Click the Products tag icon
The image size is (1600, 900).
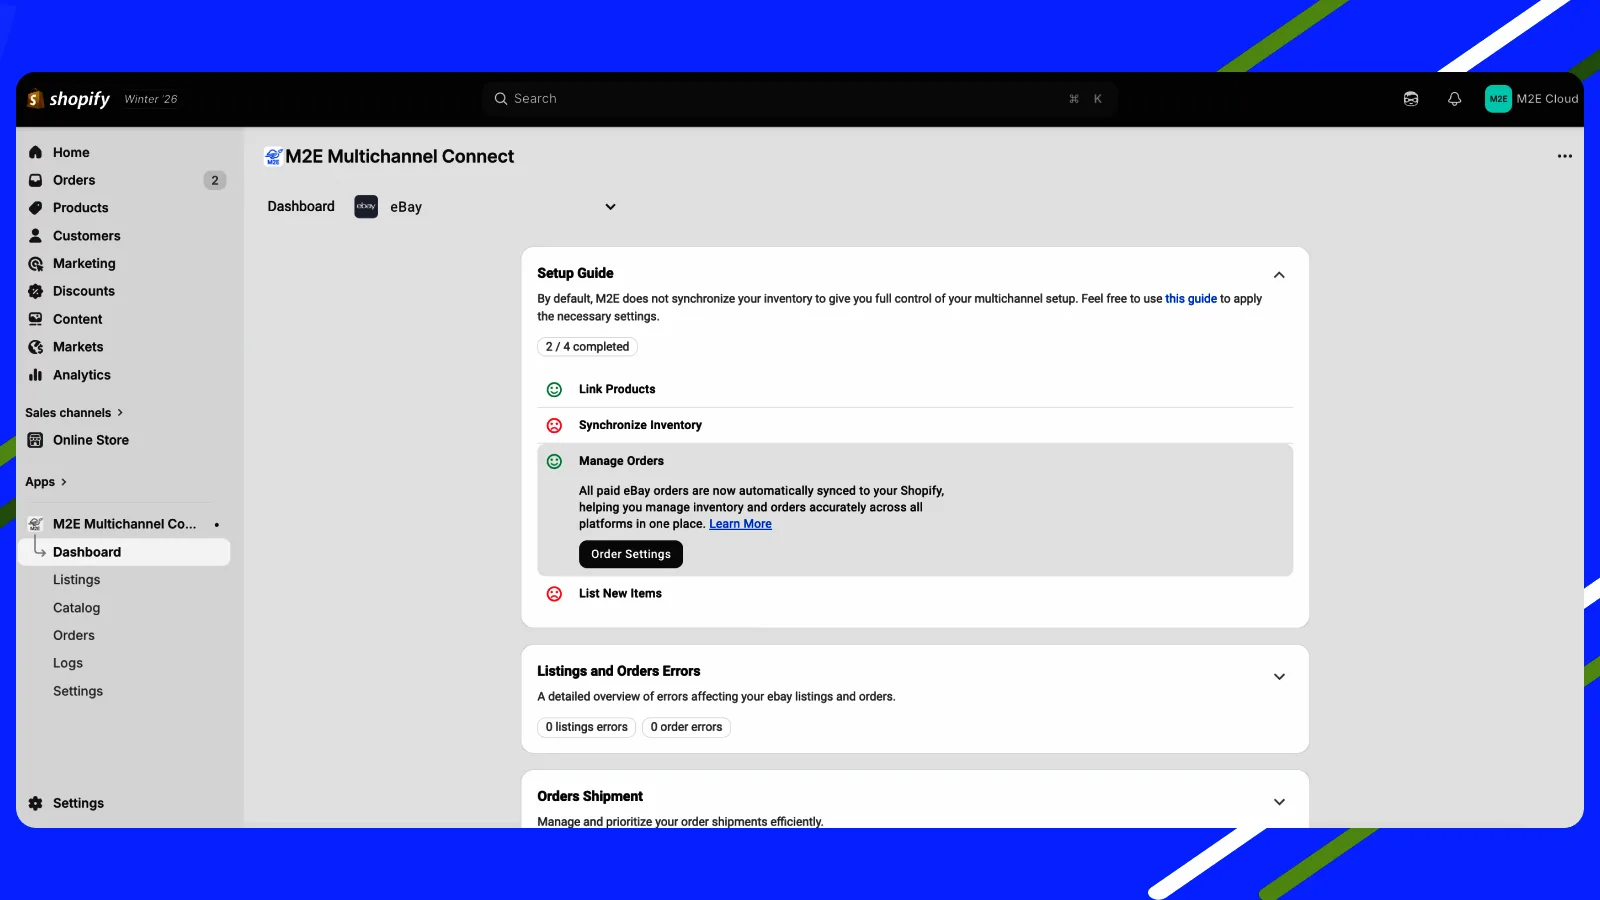pyautogui.click(x=36, y=208)
